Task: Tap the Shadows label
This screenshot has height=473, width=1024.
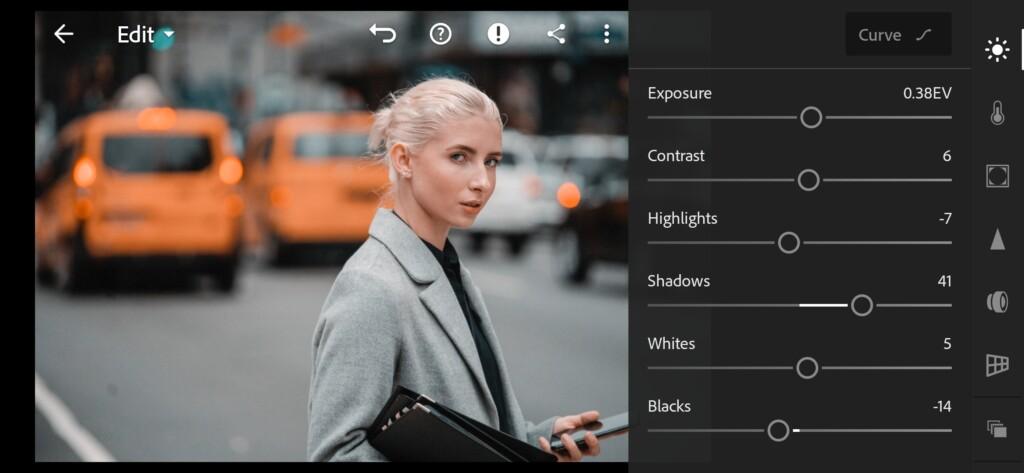Action: click(x=679, y=281)
